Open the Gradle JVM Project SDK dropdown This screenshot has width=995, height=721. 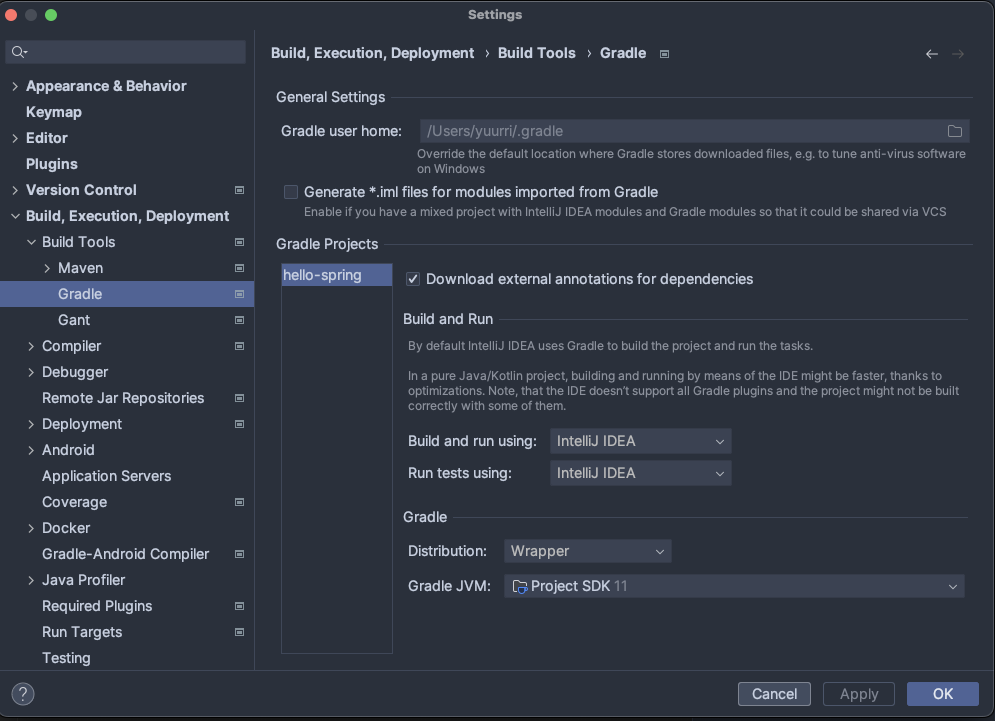(x=734, y=586)
